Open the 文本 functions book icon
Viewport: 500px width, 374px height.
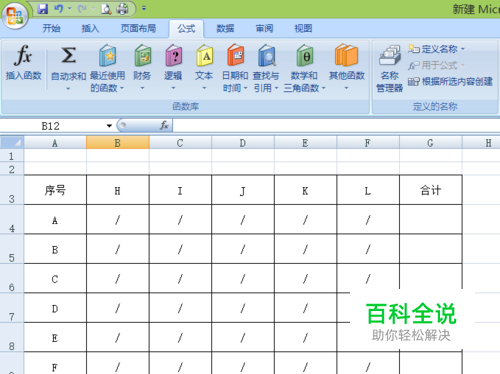point(204,55)
